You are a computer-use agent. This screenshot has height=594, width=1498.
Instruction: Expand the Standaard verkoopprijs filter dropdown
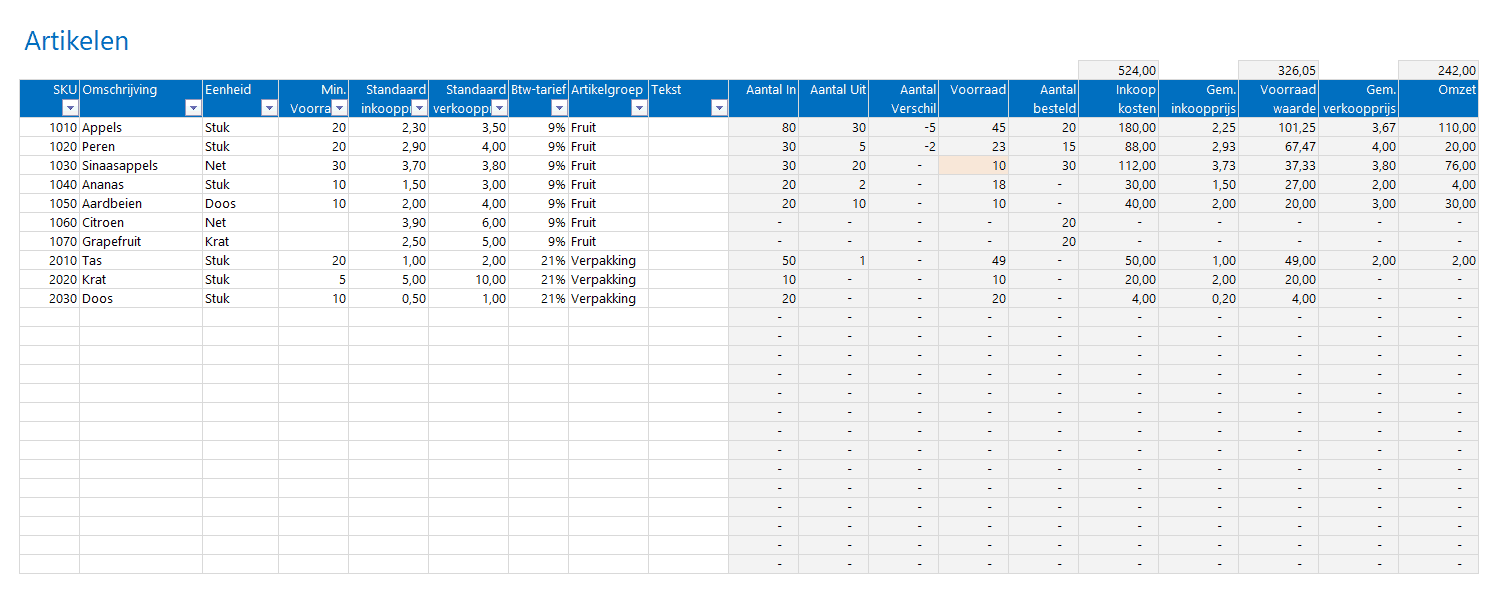pos(498,106)
